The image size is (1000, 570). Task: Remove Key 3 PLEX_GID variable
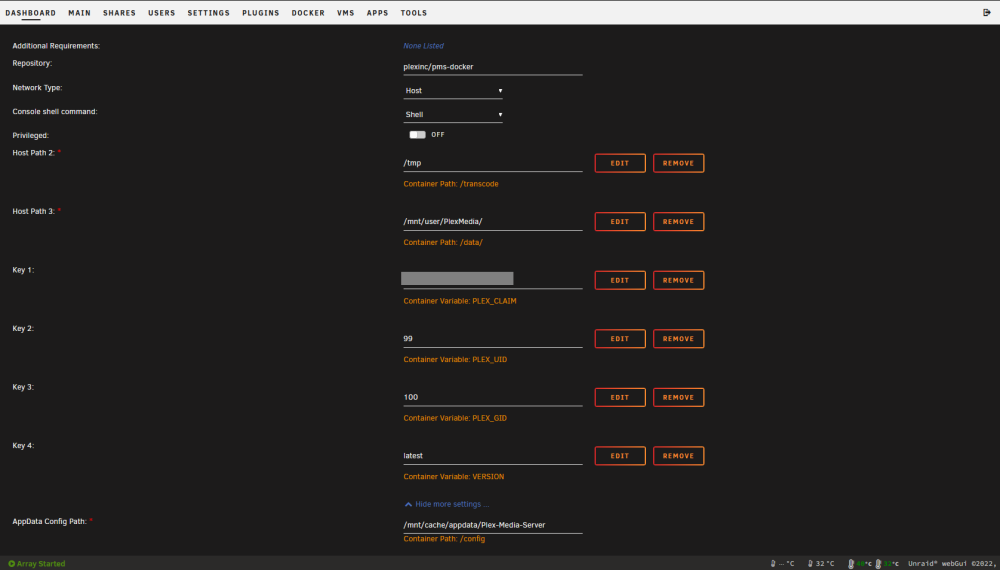(679, 398)
